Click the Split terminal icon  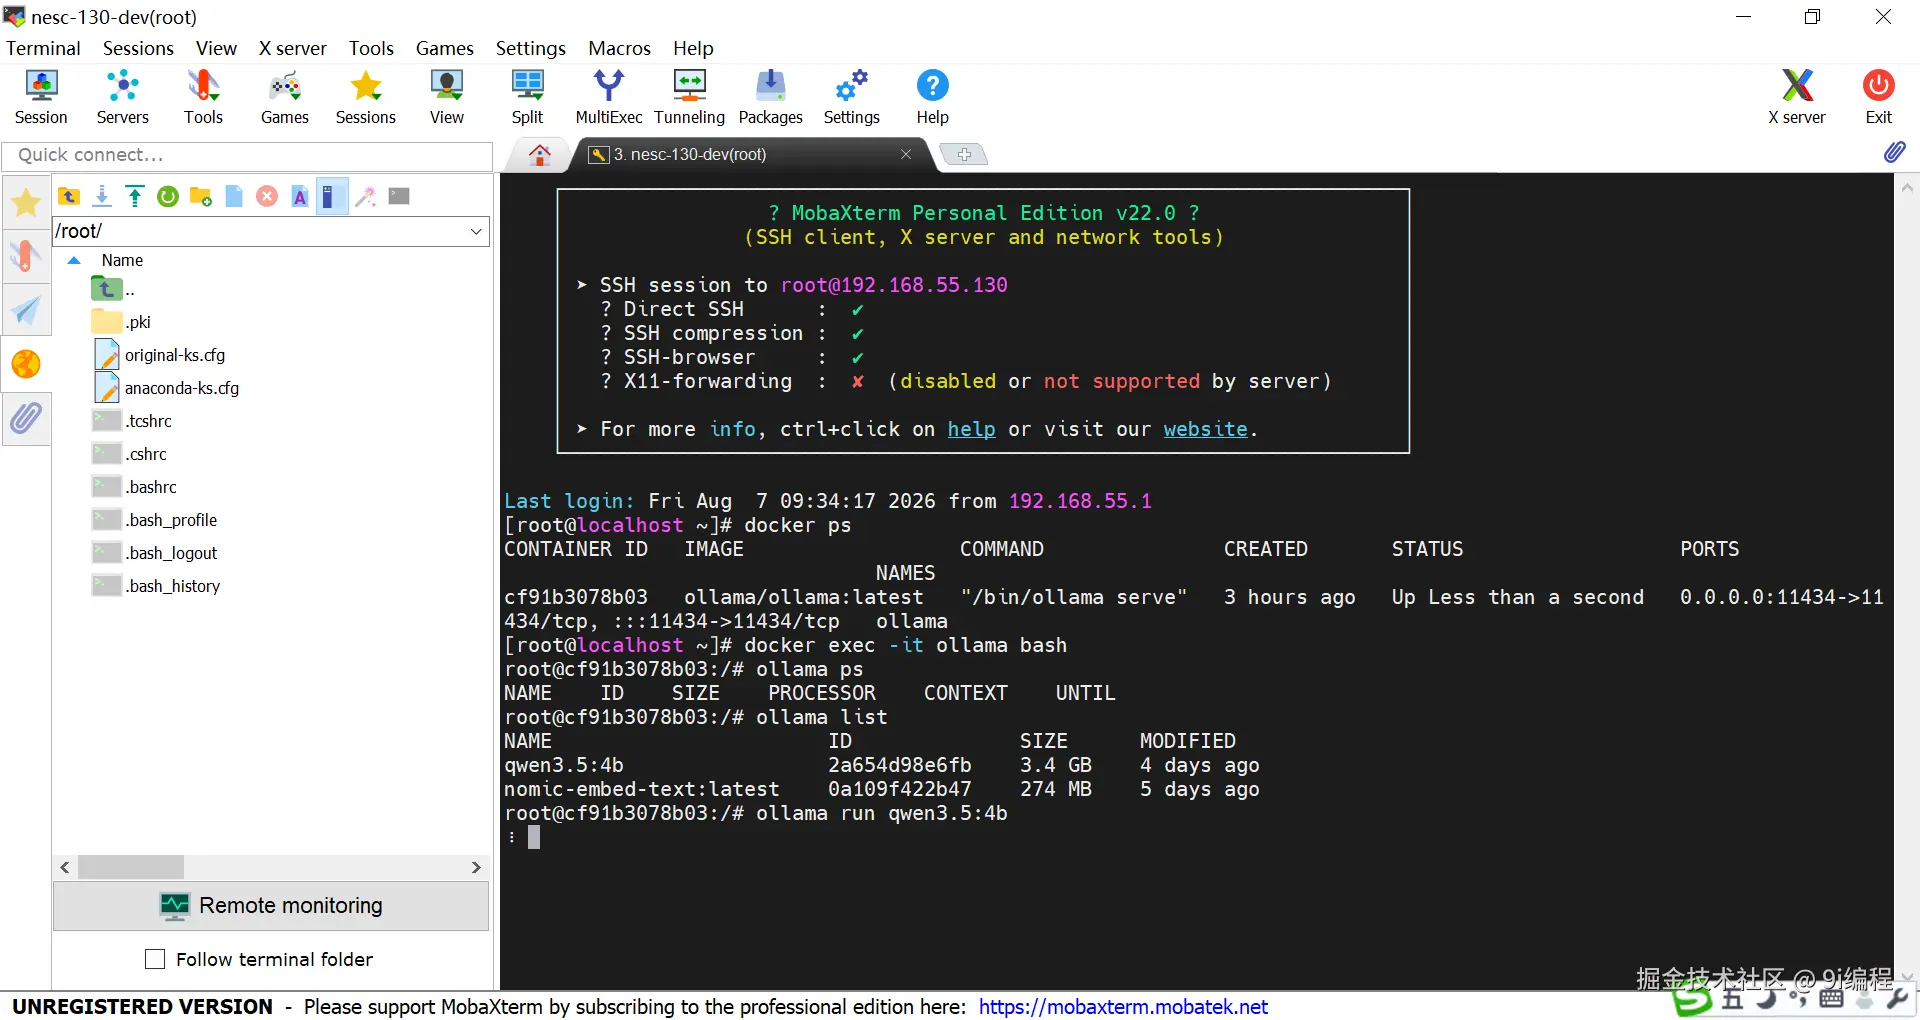pos(527,97)
